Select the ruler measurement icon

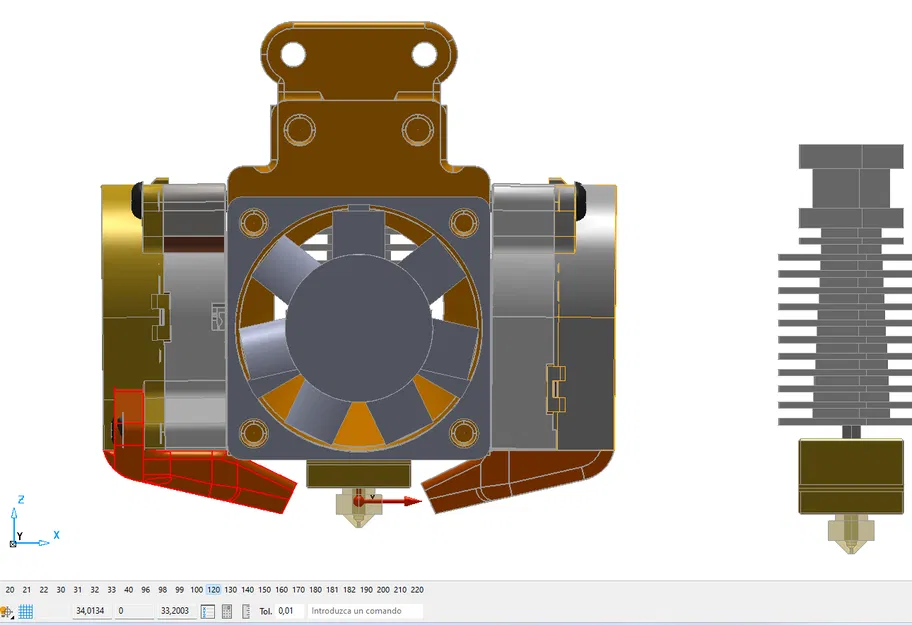click(x=246, y=611)
